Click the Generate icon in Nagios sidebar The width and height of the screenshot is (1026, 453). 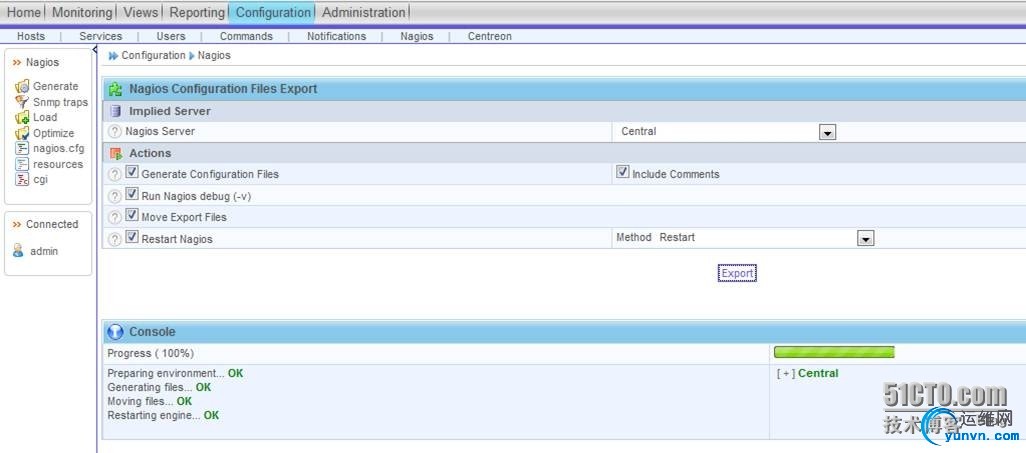22,86
